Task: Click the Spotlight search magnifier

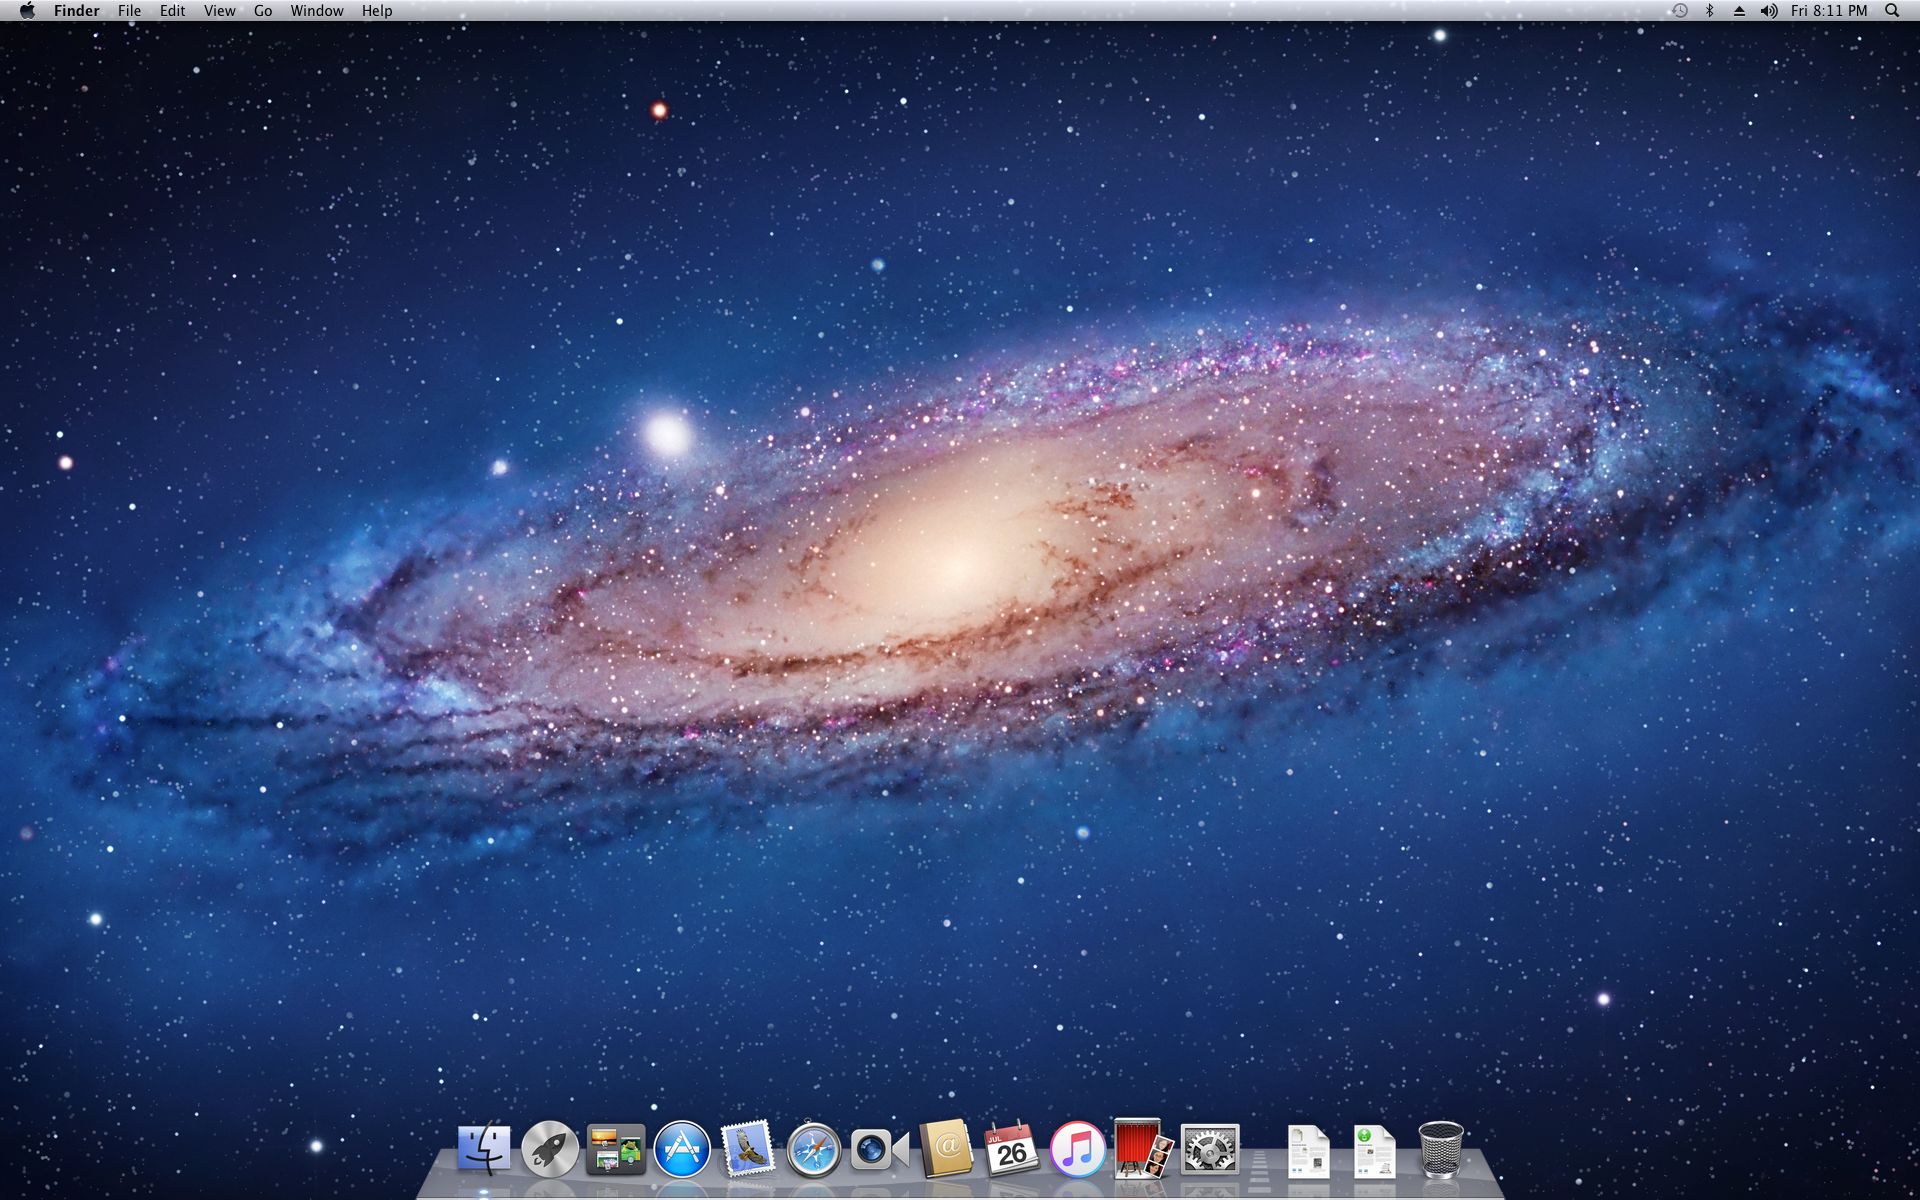Action: tap(1892, 11)
